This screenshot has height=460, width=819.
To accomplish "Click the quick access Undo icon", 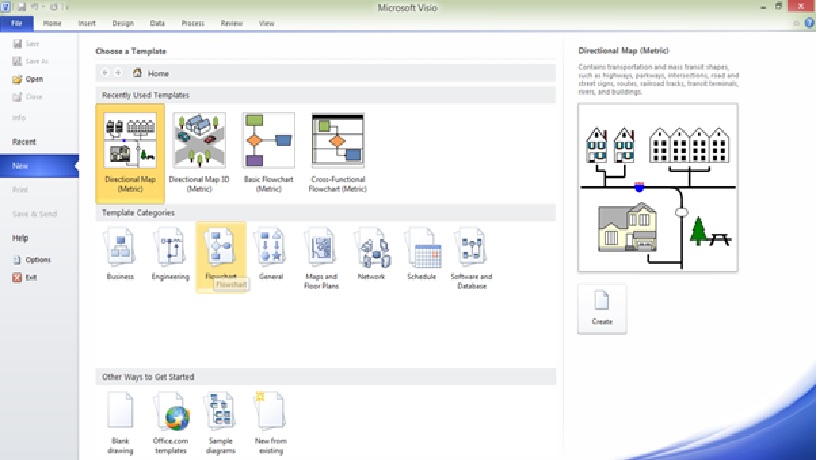I will pyautogui.click(x=35, y=7).
